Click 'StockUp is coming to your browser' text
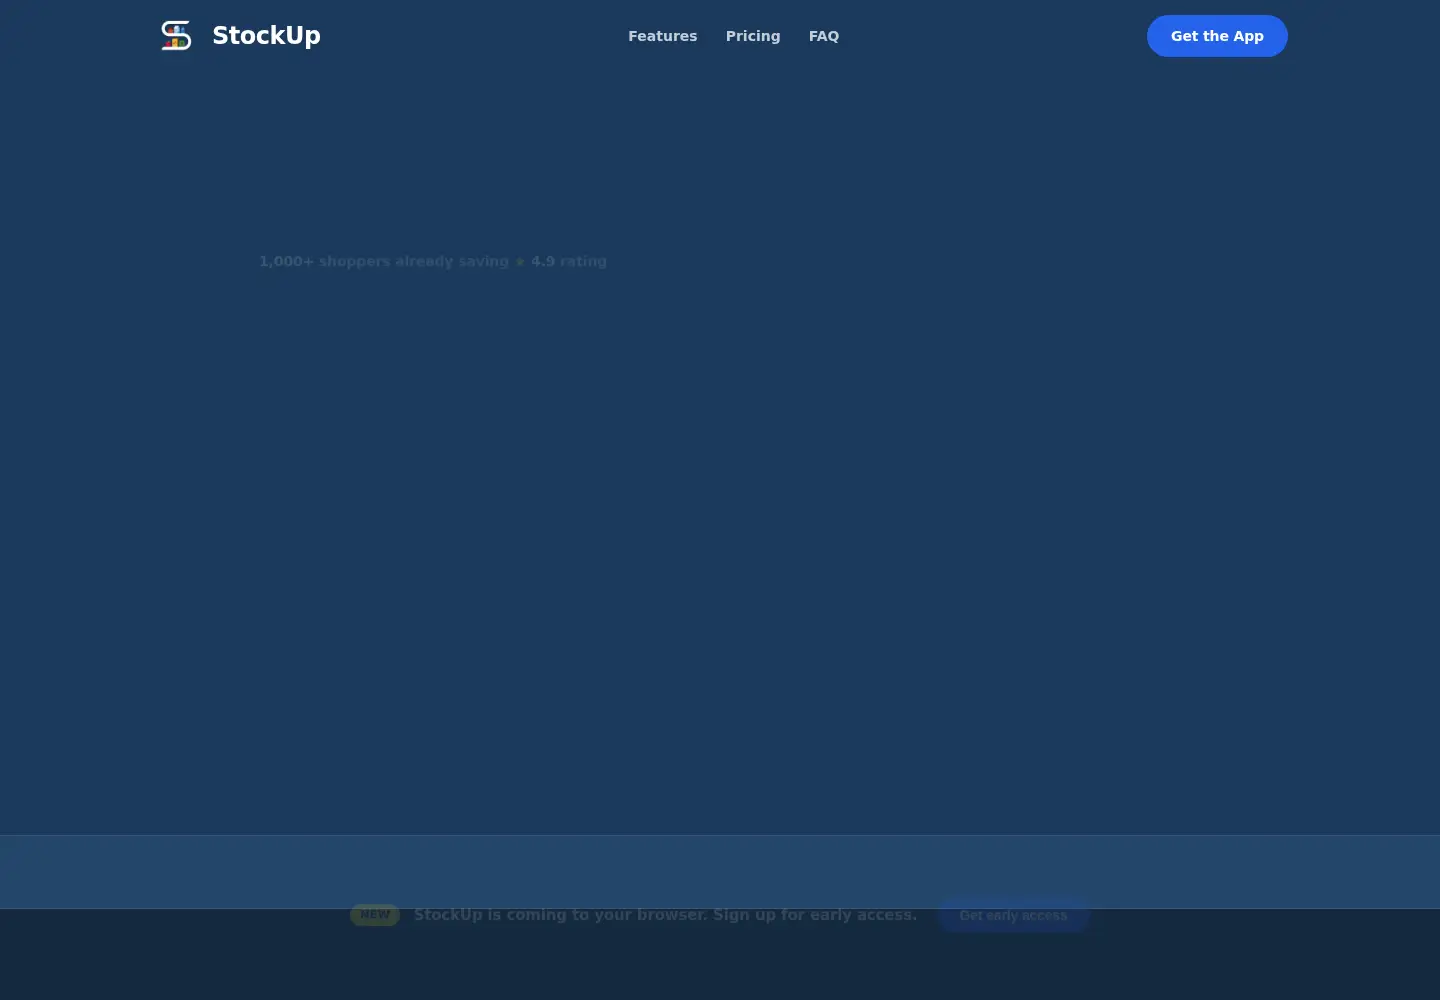Screen dimensions: 1440x1000 (x=561, y=914)
